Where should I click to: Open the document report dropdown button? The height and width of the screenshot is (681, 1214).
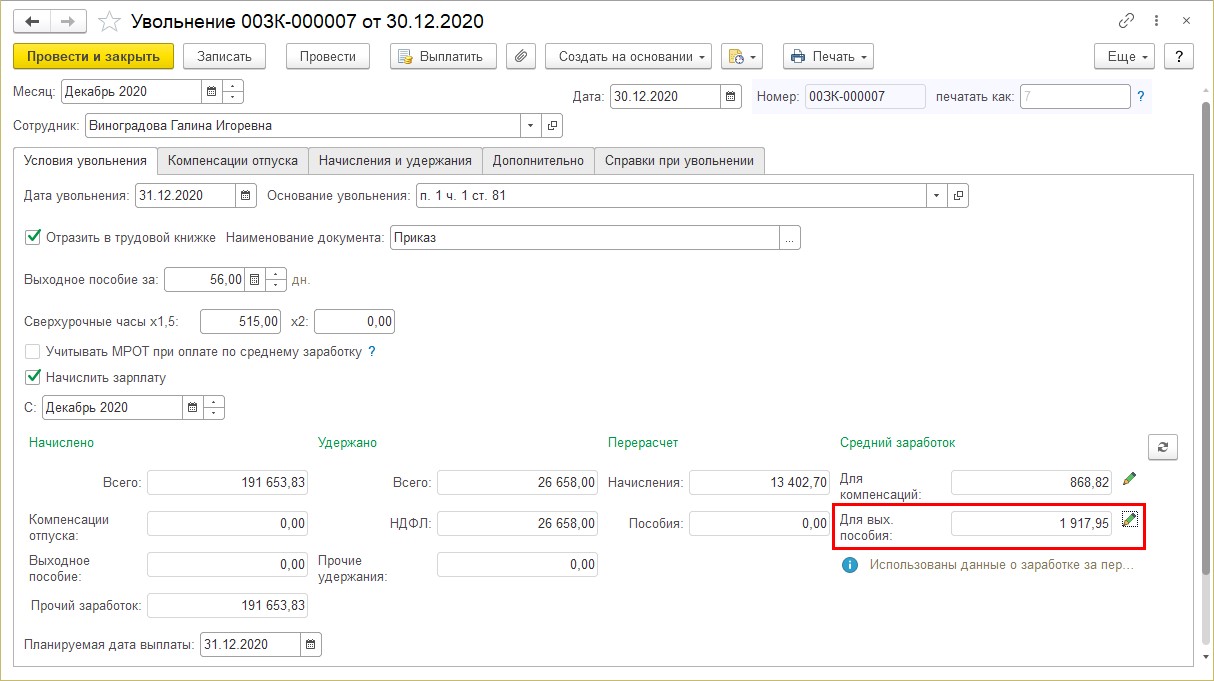tap(741, 57)
